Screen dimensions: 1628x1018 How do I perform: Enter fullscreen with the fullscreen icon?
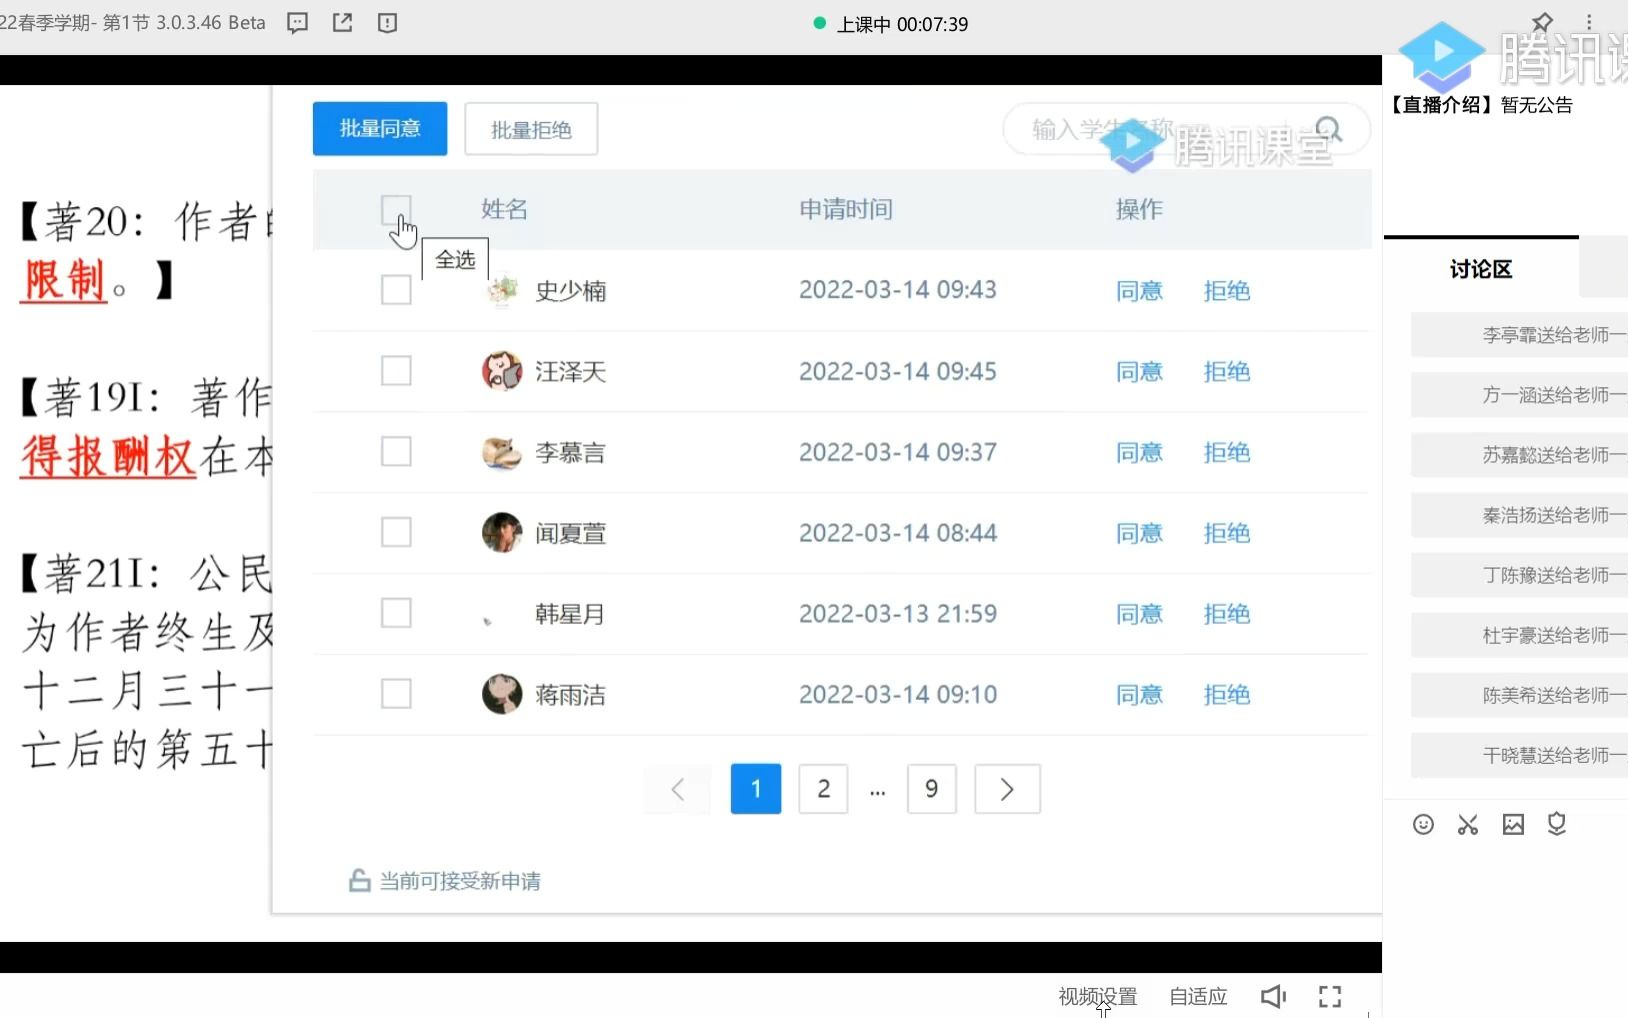(x=1330, y=995)
